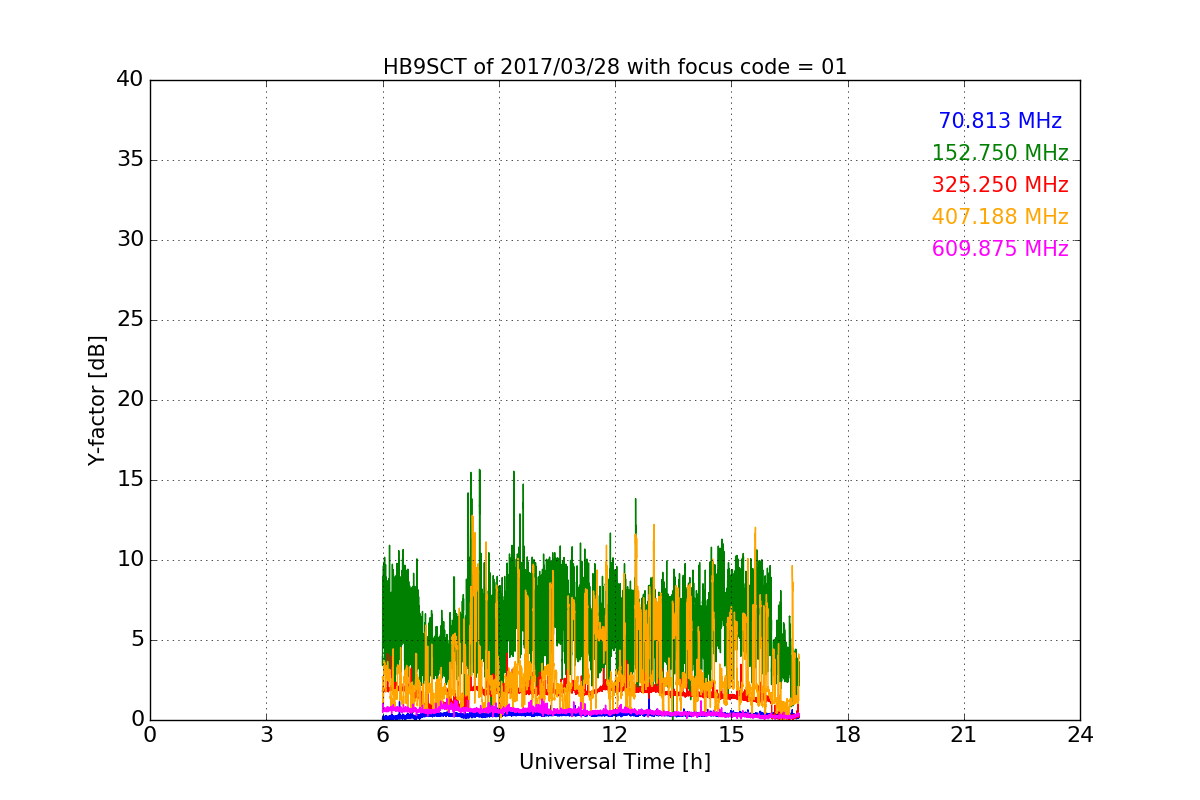
Task: Click the y-axis tick label 35
Action: pyautogui.click(x=130, y=160)
